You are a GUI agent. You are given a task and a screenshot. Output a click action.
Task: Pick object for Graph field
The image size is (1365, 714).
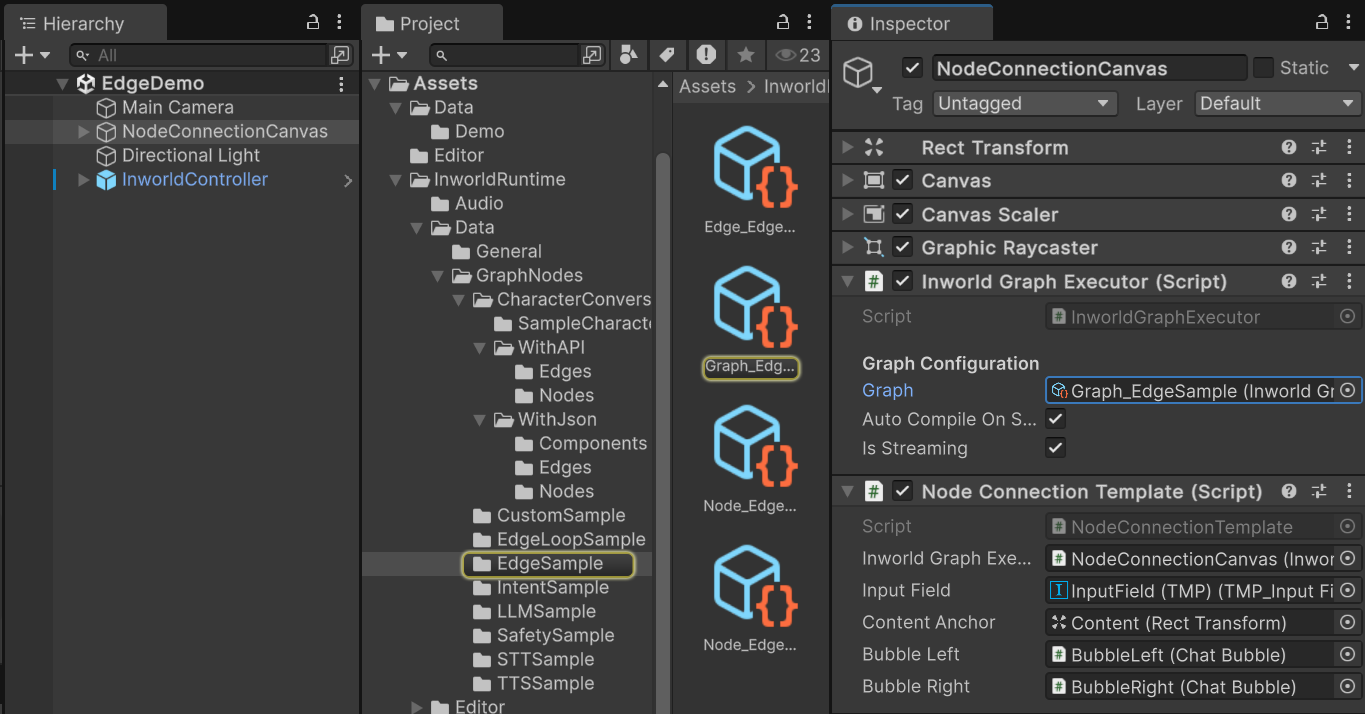point(1347,391)
